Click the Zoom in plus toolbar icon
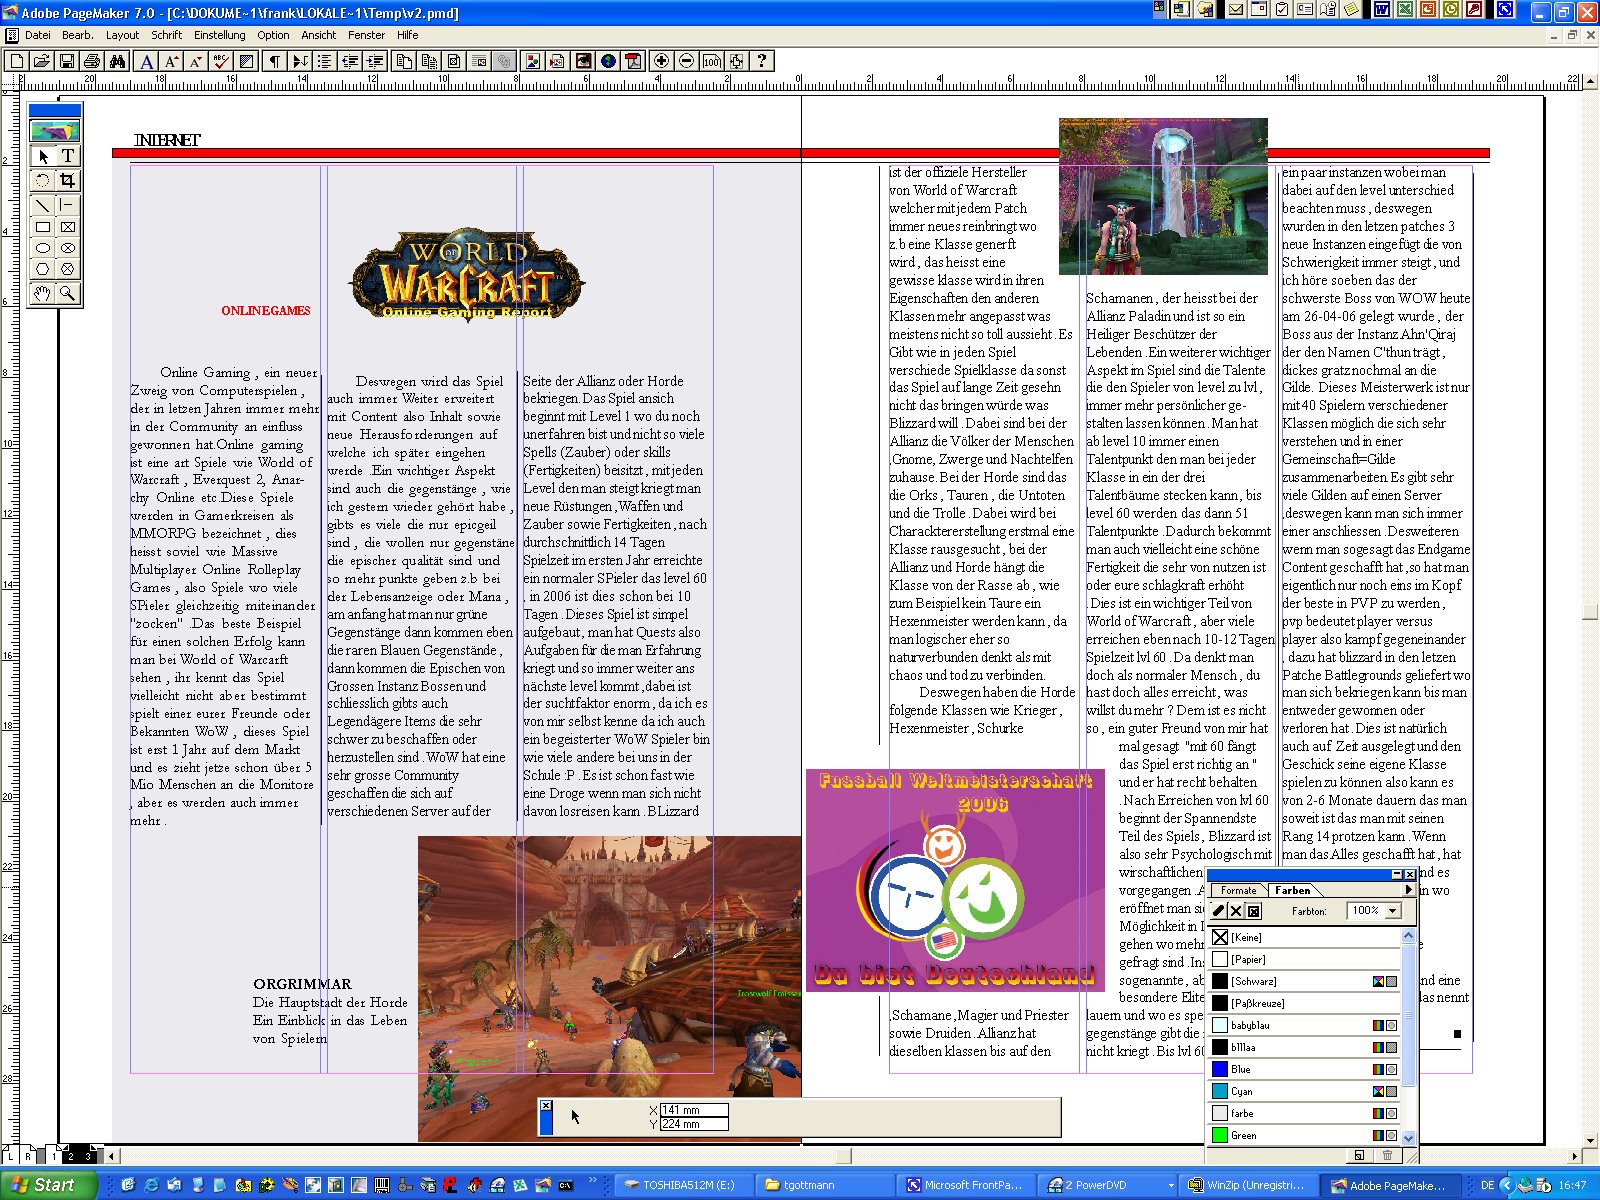 (661, 61)
